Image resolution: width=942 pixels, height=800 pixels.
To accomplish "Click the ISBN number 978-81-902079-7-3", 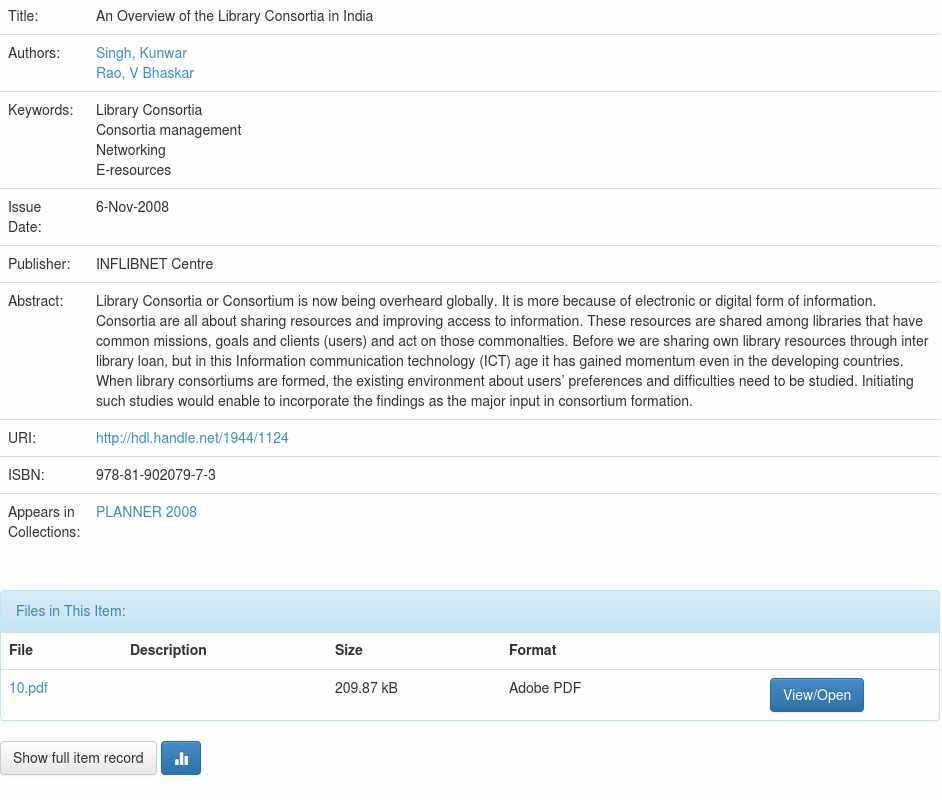I will (x=156, y=475).
